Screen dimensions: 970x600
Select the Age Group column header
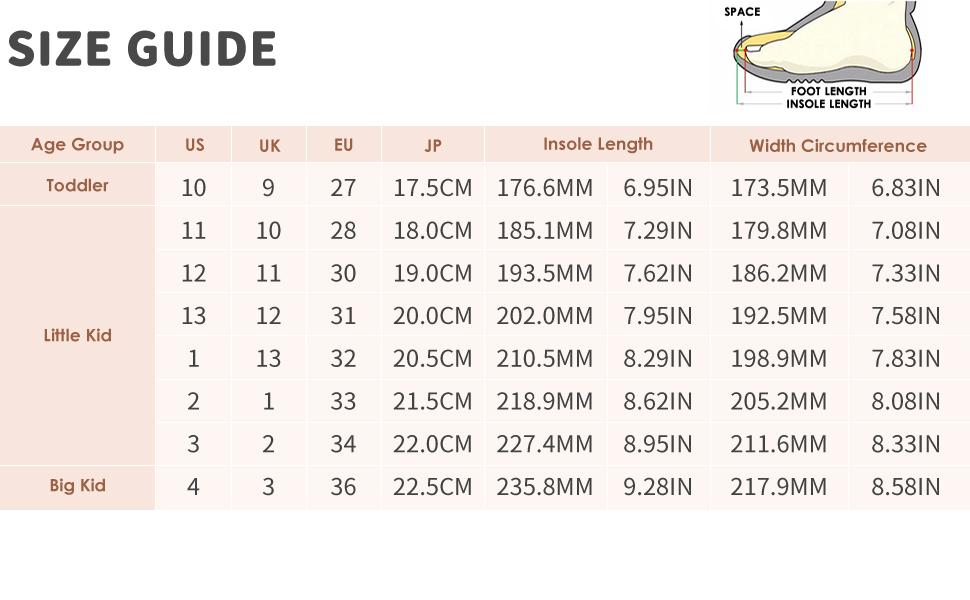[x=77, y=145]
